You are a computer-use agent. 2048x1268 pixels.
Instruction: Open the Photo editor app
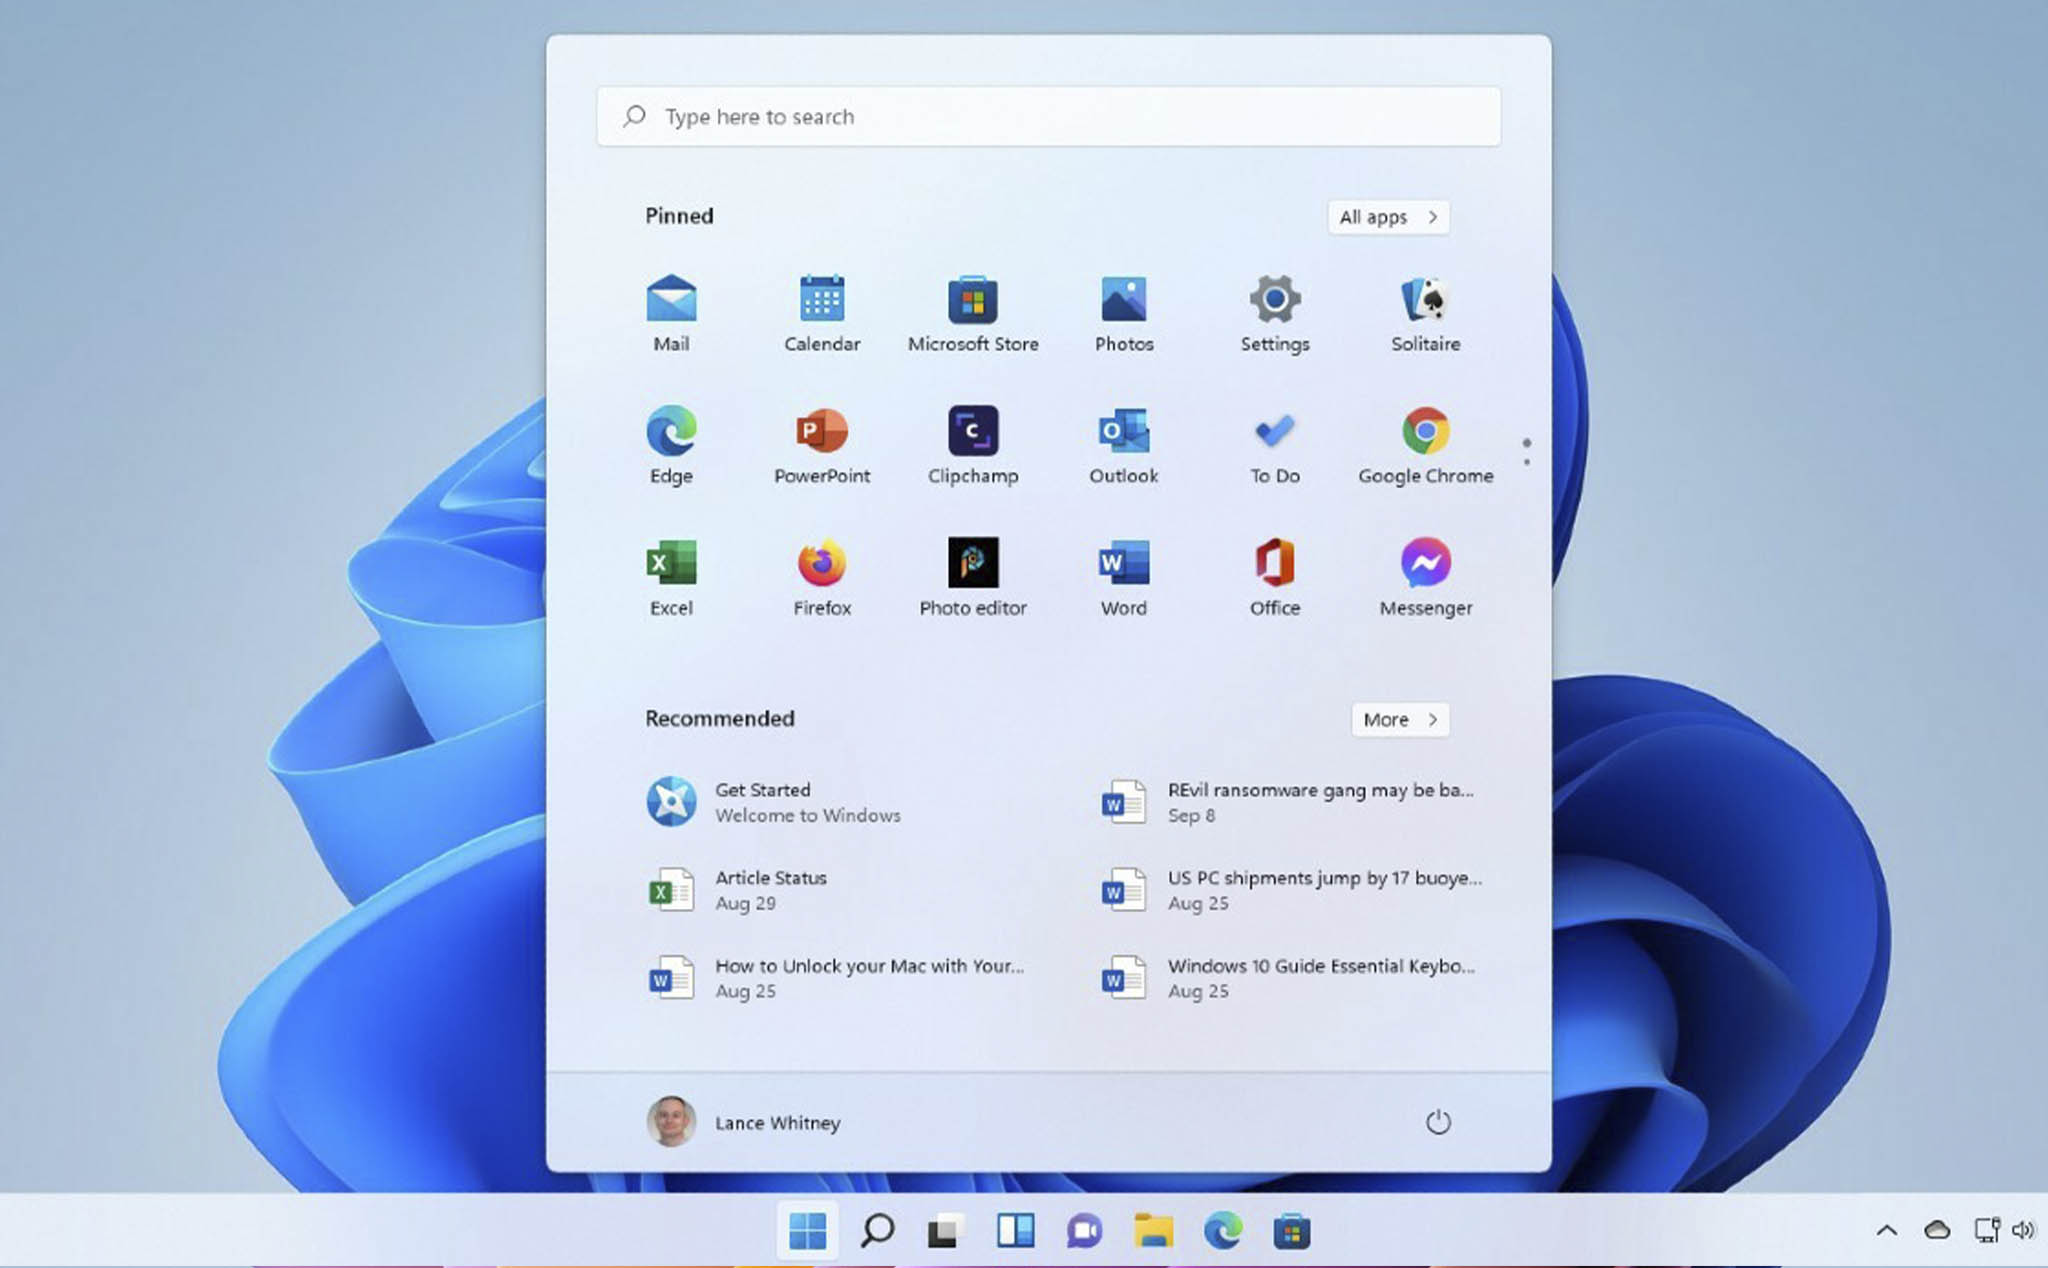pyautogui.click(x=973, y=577)
